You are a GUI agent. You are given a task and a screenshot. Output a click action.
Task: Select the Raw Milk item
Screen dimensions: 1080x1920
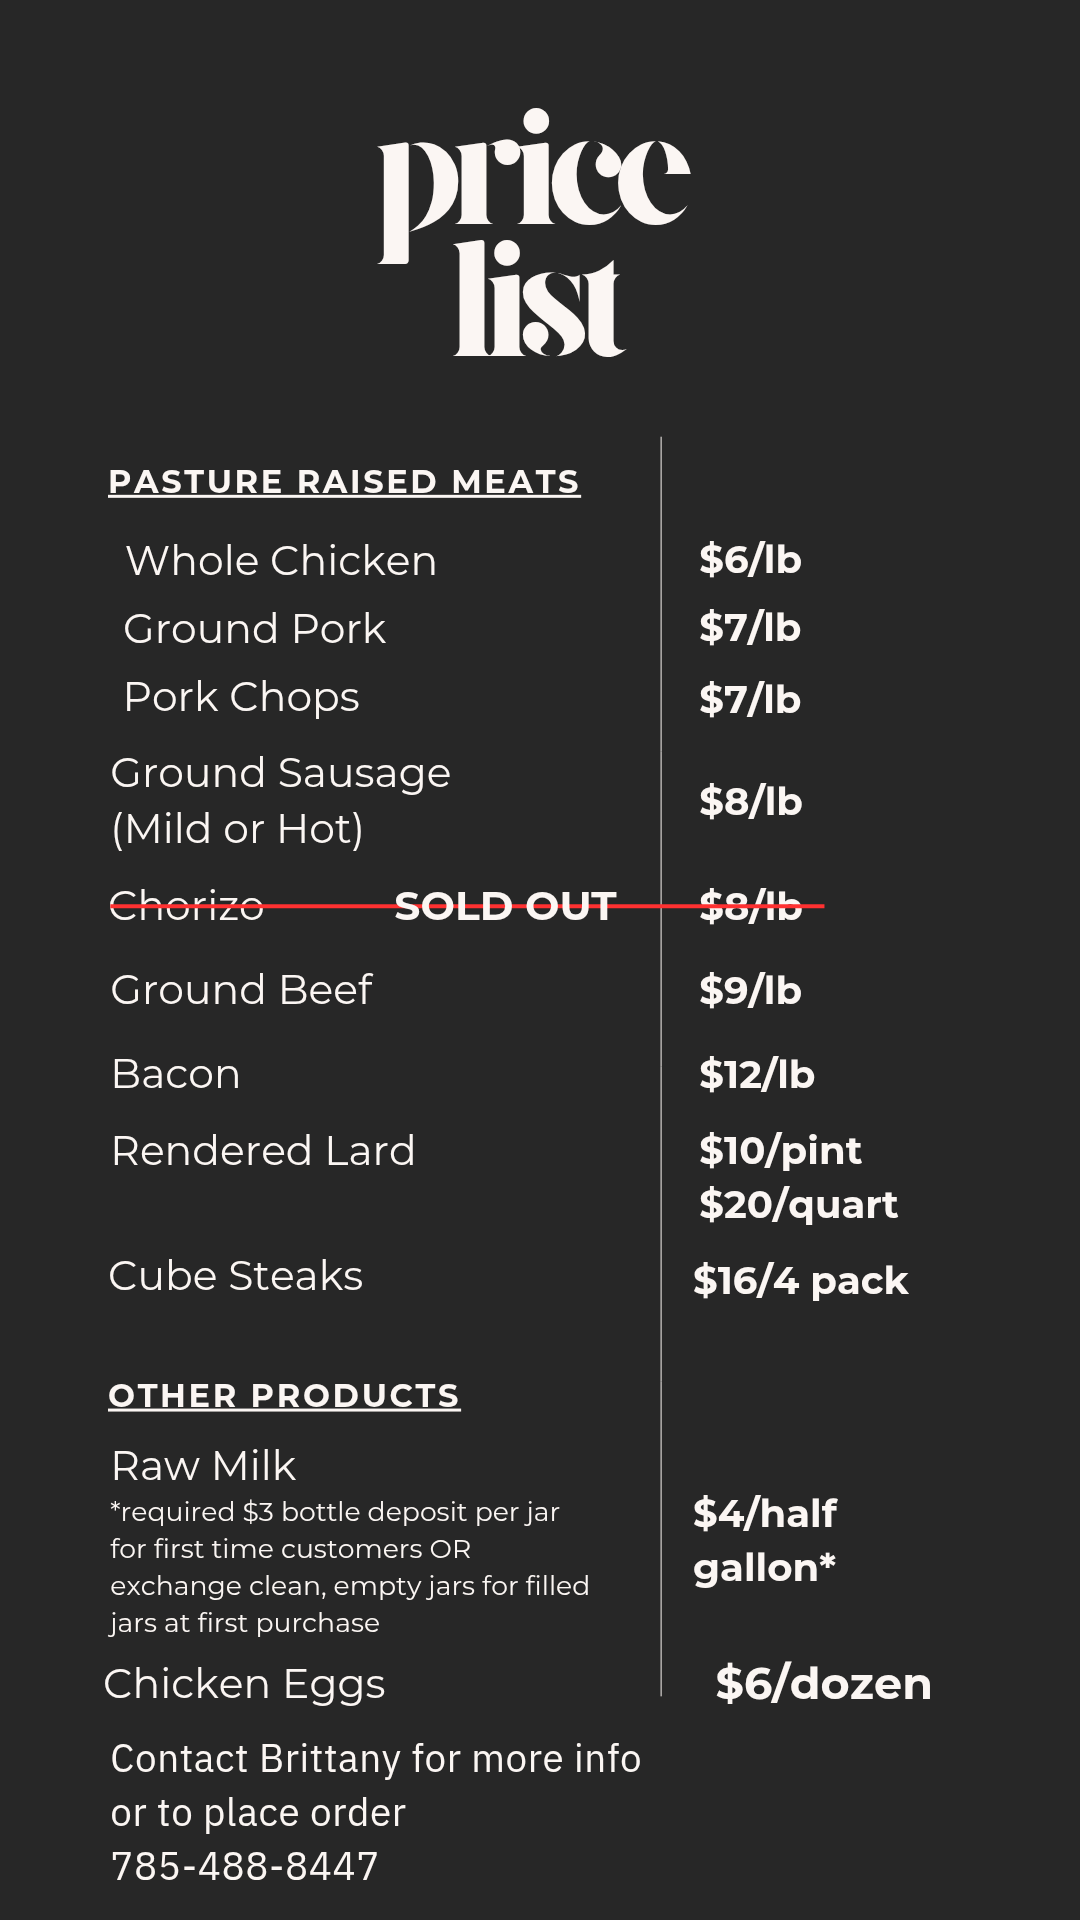click(x=204, y=1466)
